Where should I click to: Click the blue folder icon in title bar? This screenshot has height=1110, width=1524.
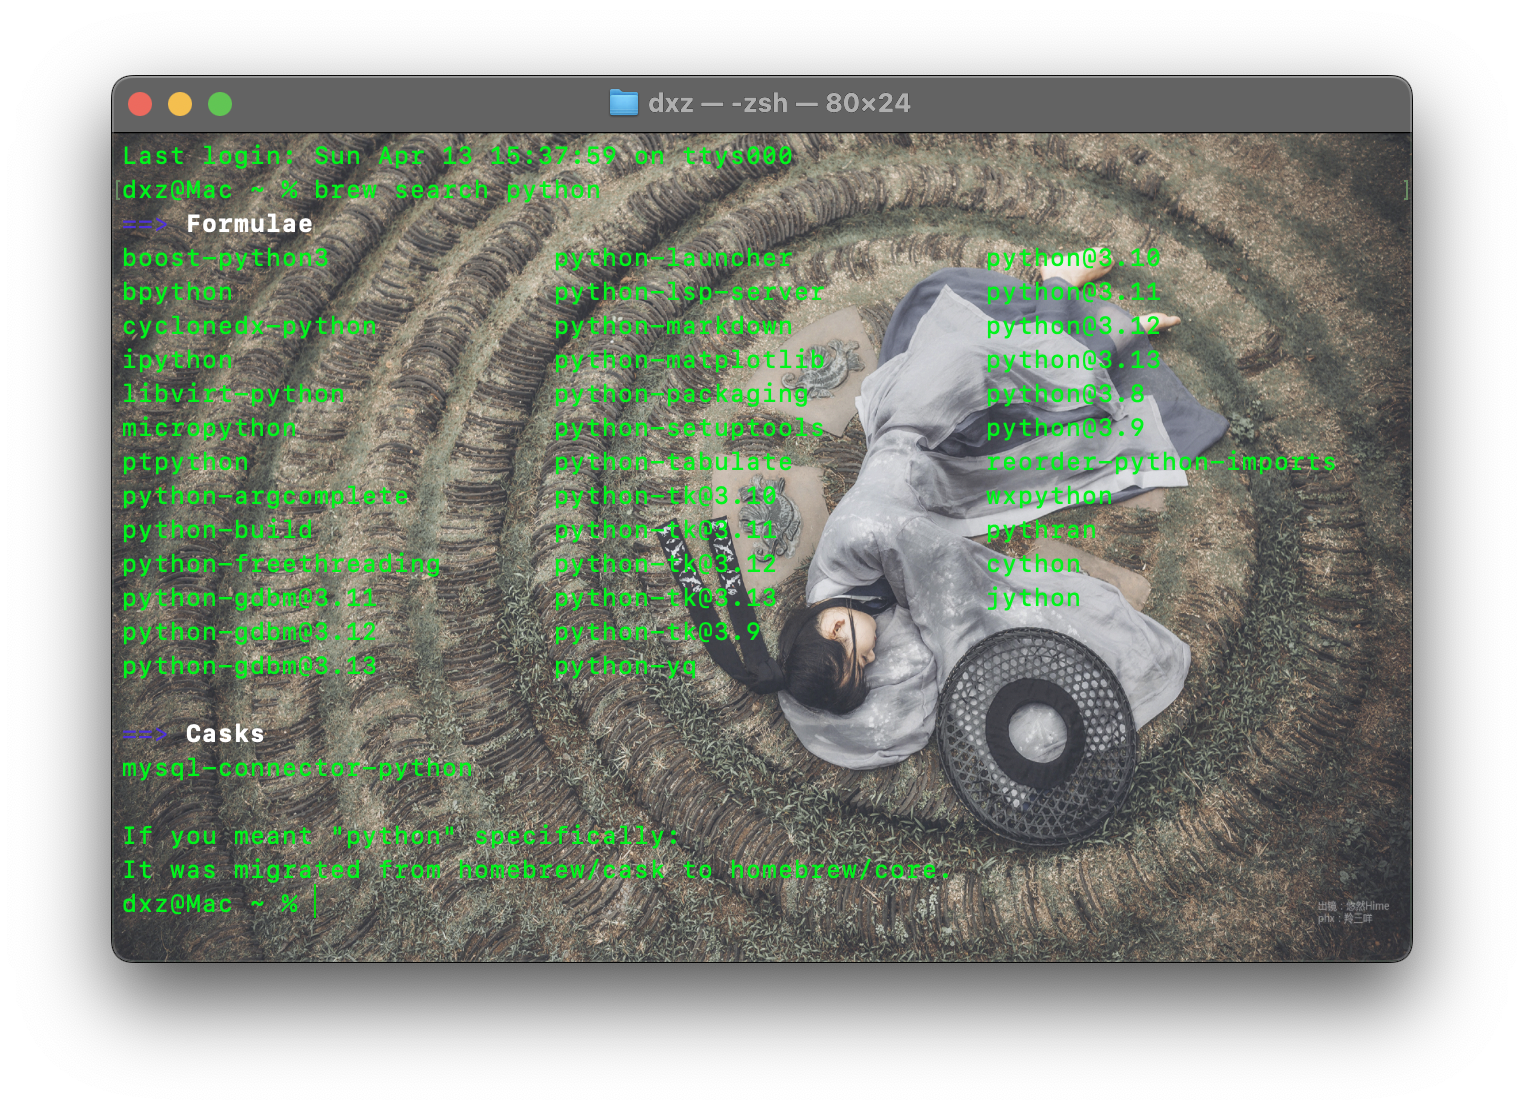click(623, 103)
